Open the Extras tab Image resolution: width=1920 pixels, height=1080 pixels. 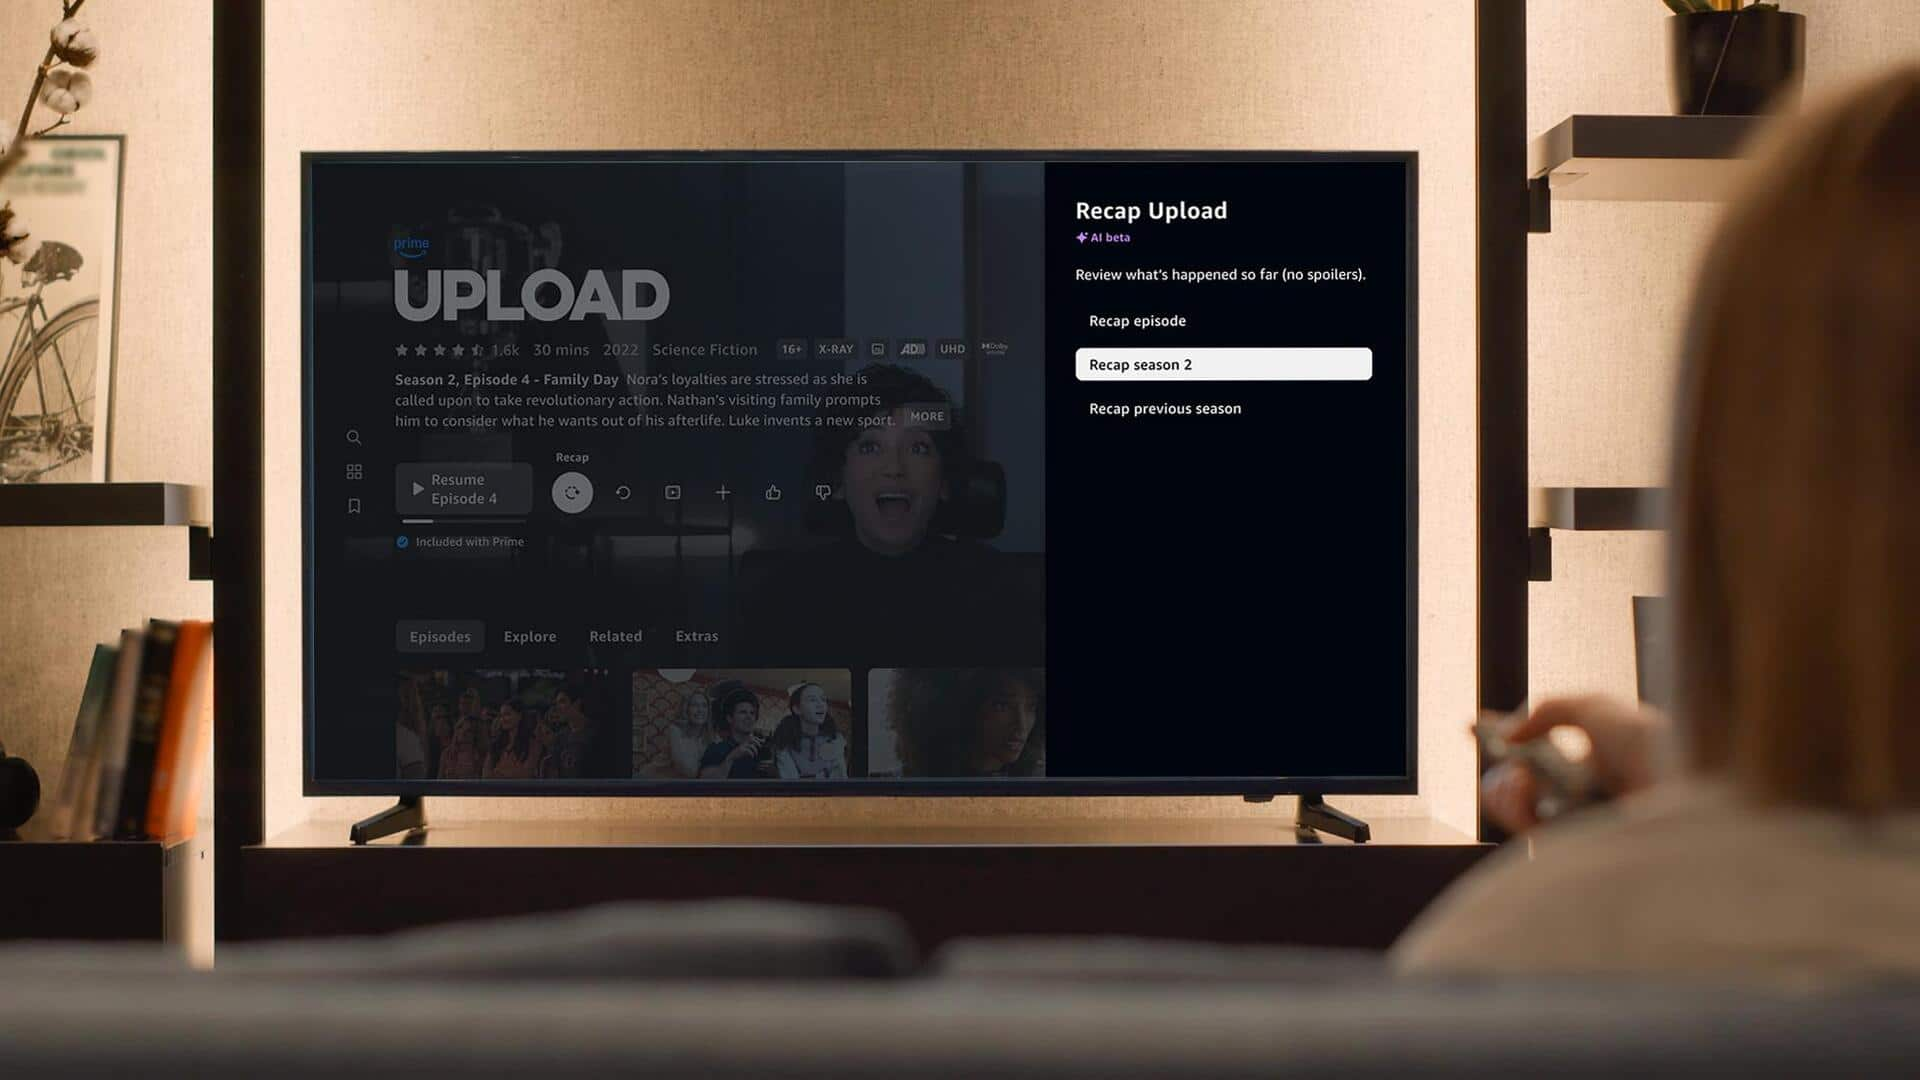coord(696,636)
